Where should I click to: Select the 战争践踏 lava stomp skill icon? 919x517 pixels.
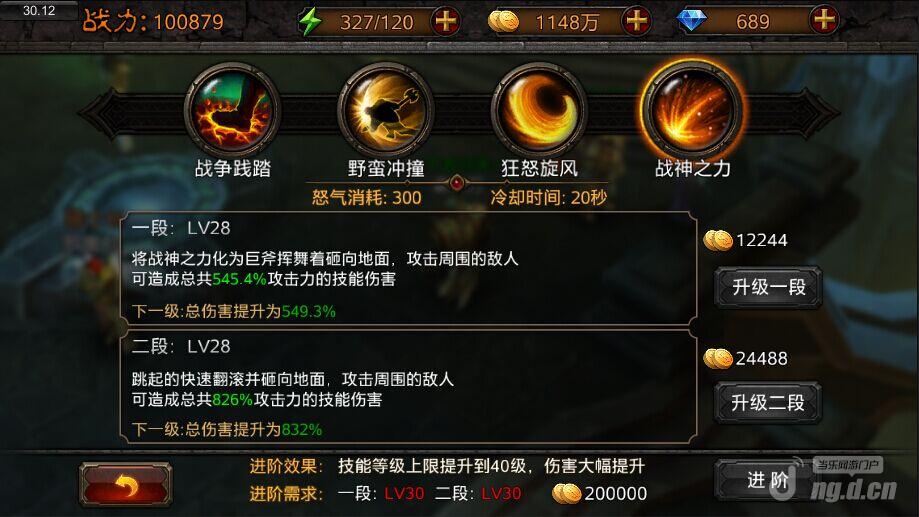pos(232,110)
